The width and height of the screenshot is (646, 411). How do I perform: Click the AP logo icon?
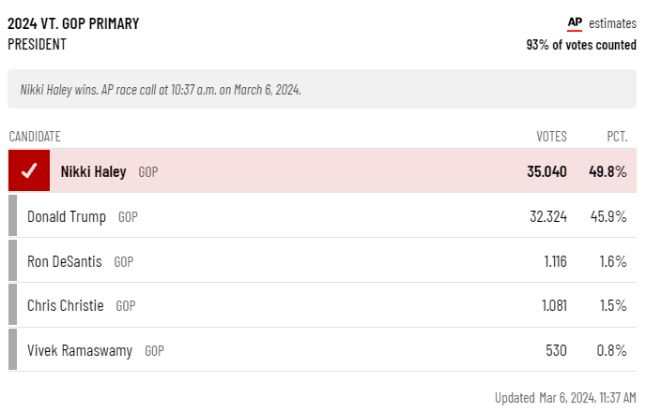(x=575, y=23)
